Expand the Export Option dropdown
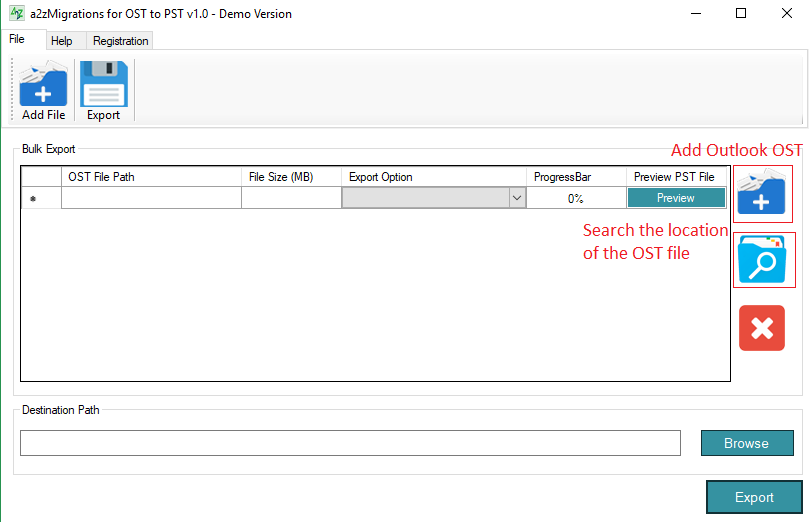This screenshot has width=809, height=522. tap(516, 198)
